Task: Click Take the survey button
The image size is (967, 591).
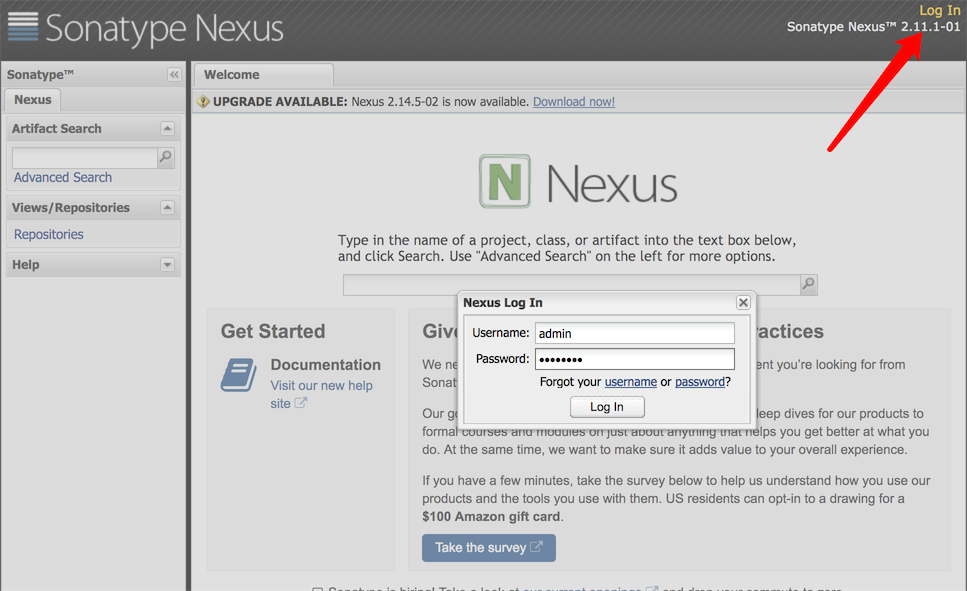Action: pyautogui.click(x=488, y=548)
